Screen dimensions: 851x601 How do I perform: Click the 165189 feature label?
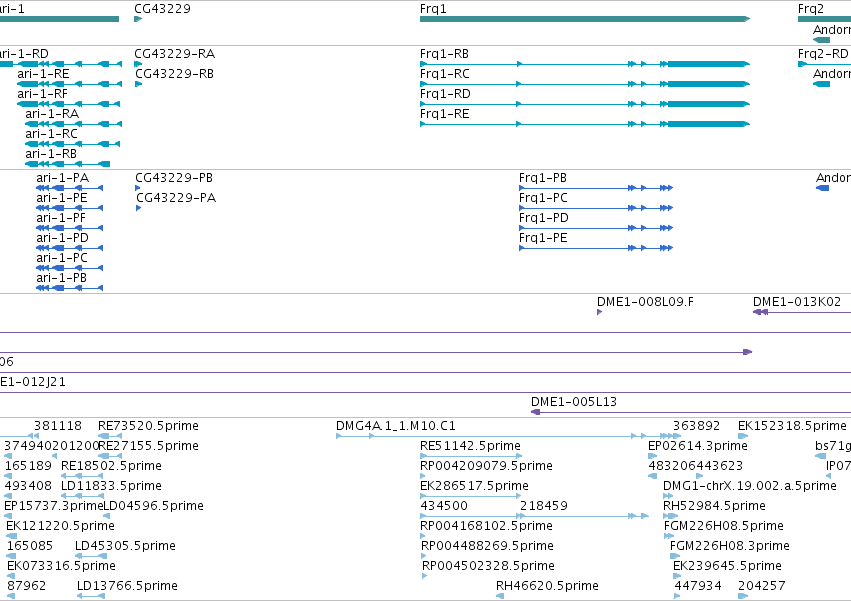point(28,466)
